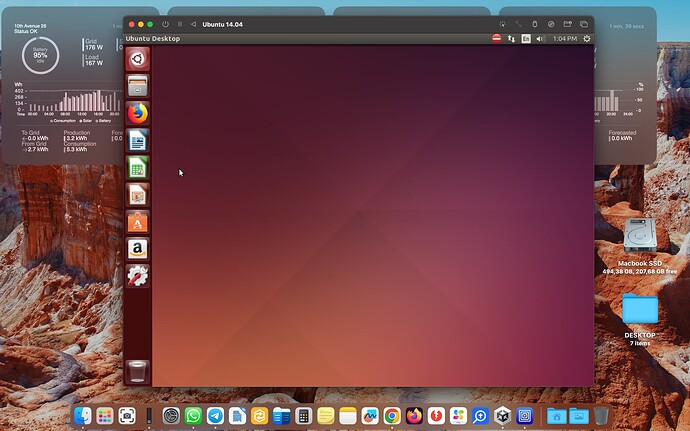Viewport: 690px width, 431px height.
Task: Open the session gear menu in Ubuntu panel
Action: 587,39
